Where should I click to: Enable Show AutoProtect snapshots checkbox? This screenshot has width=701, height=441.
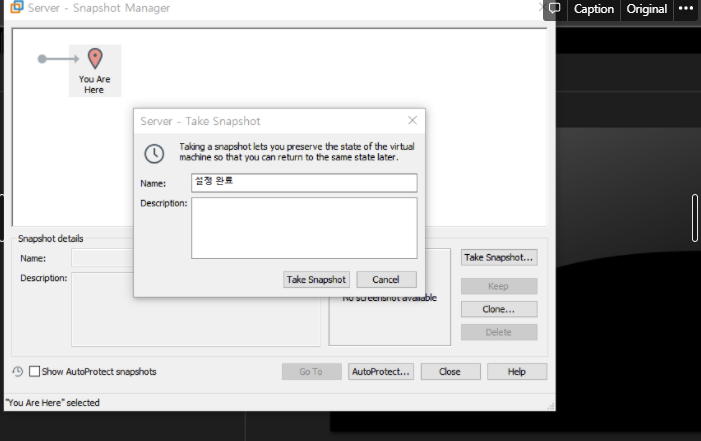pos(34,371)
